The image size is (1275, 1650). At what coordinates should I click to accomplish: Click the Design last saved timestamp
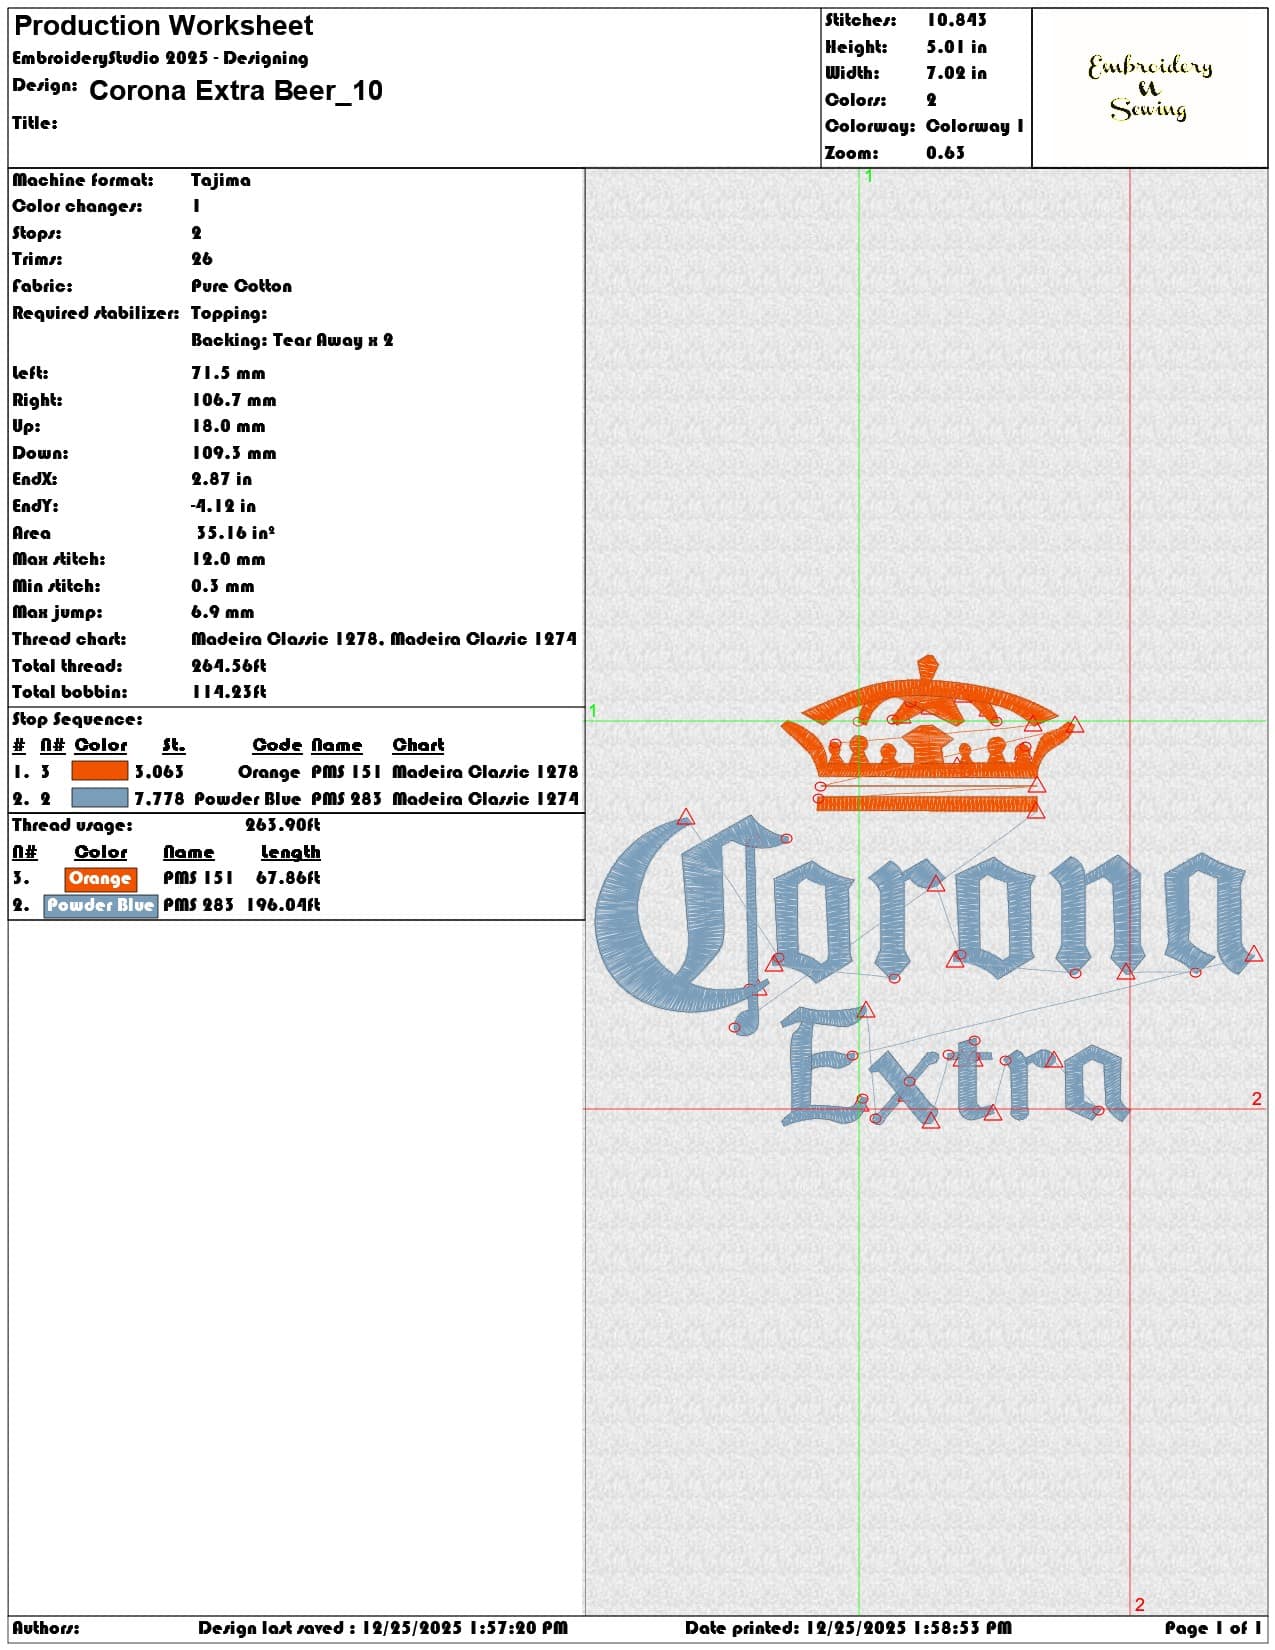tap(382, 1629)
